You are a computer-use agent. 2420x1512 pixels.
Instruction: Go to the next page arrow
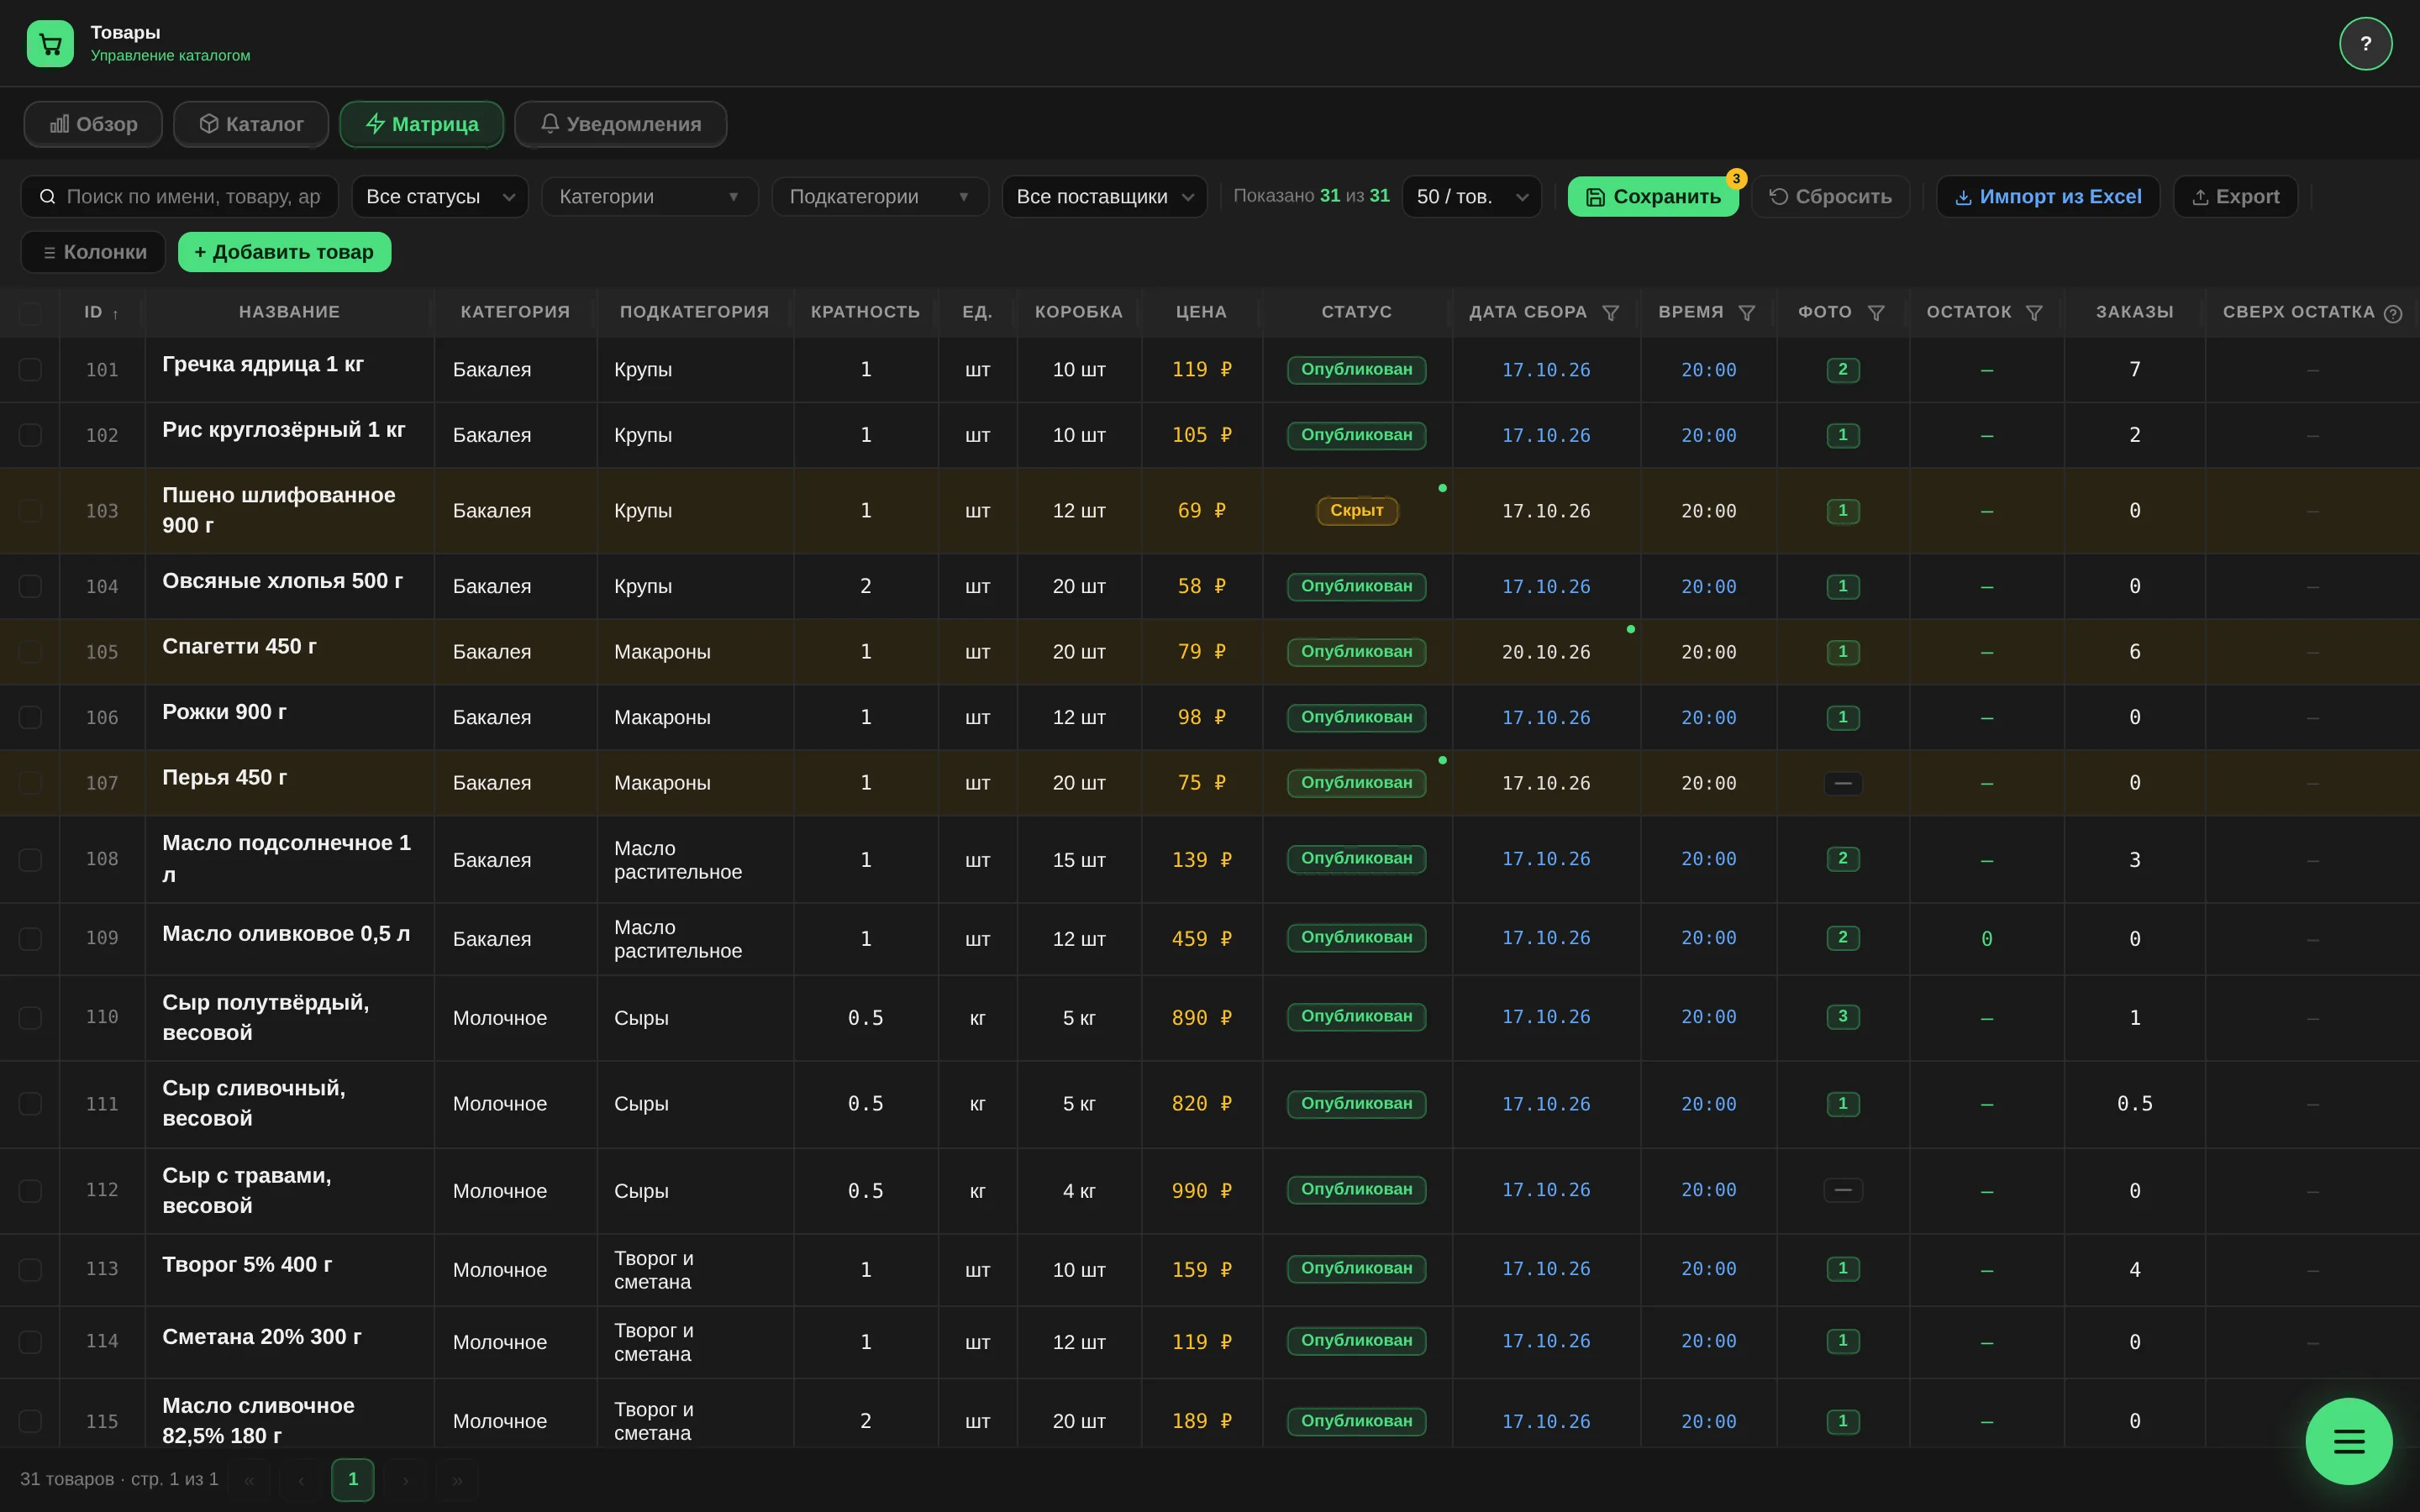405,1480
